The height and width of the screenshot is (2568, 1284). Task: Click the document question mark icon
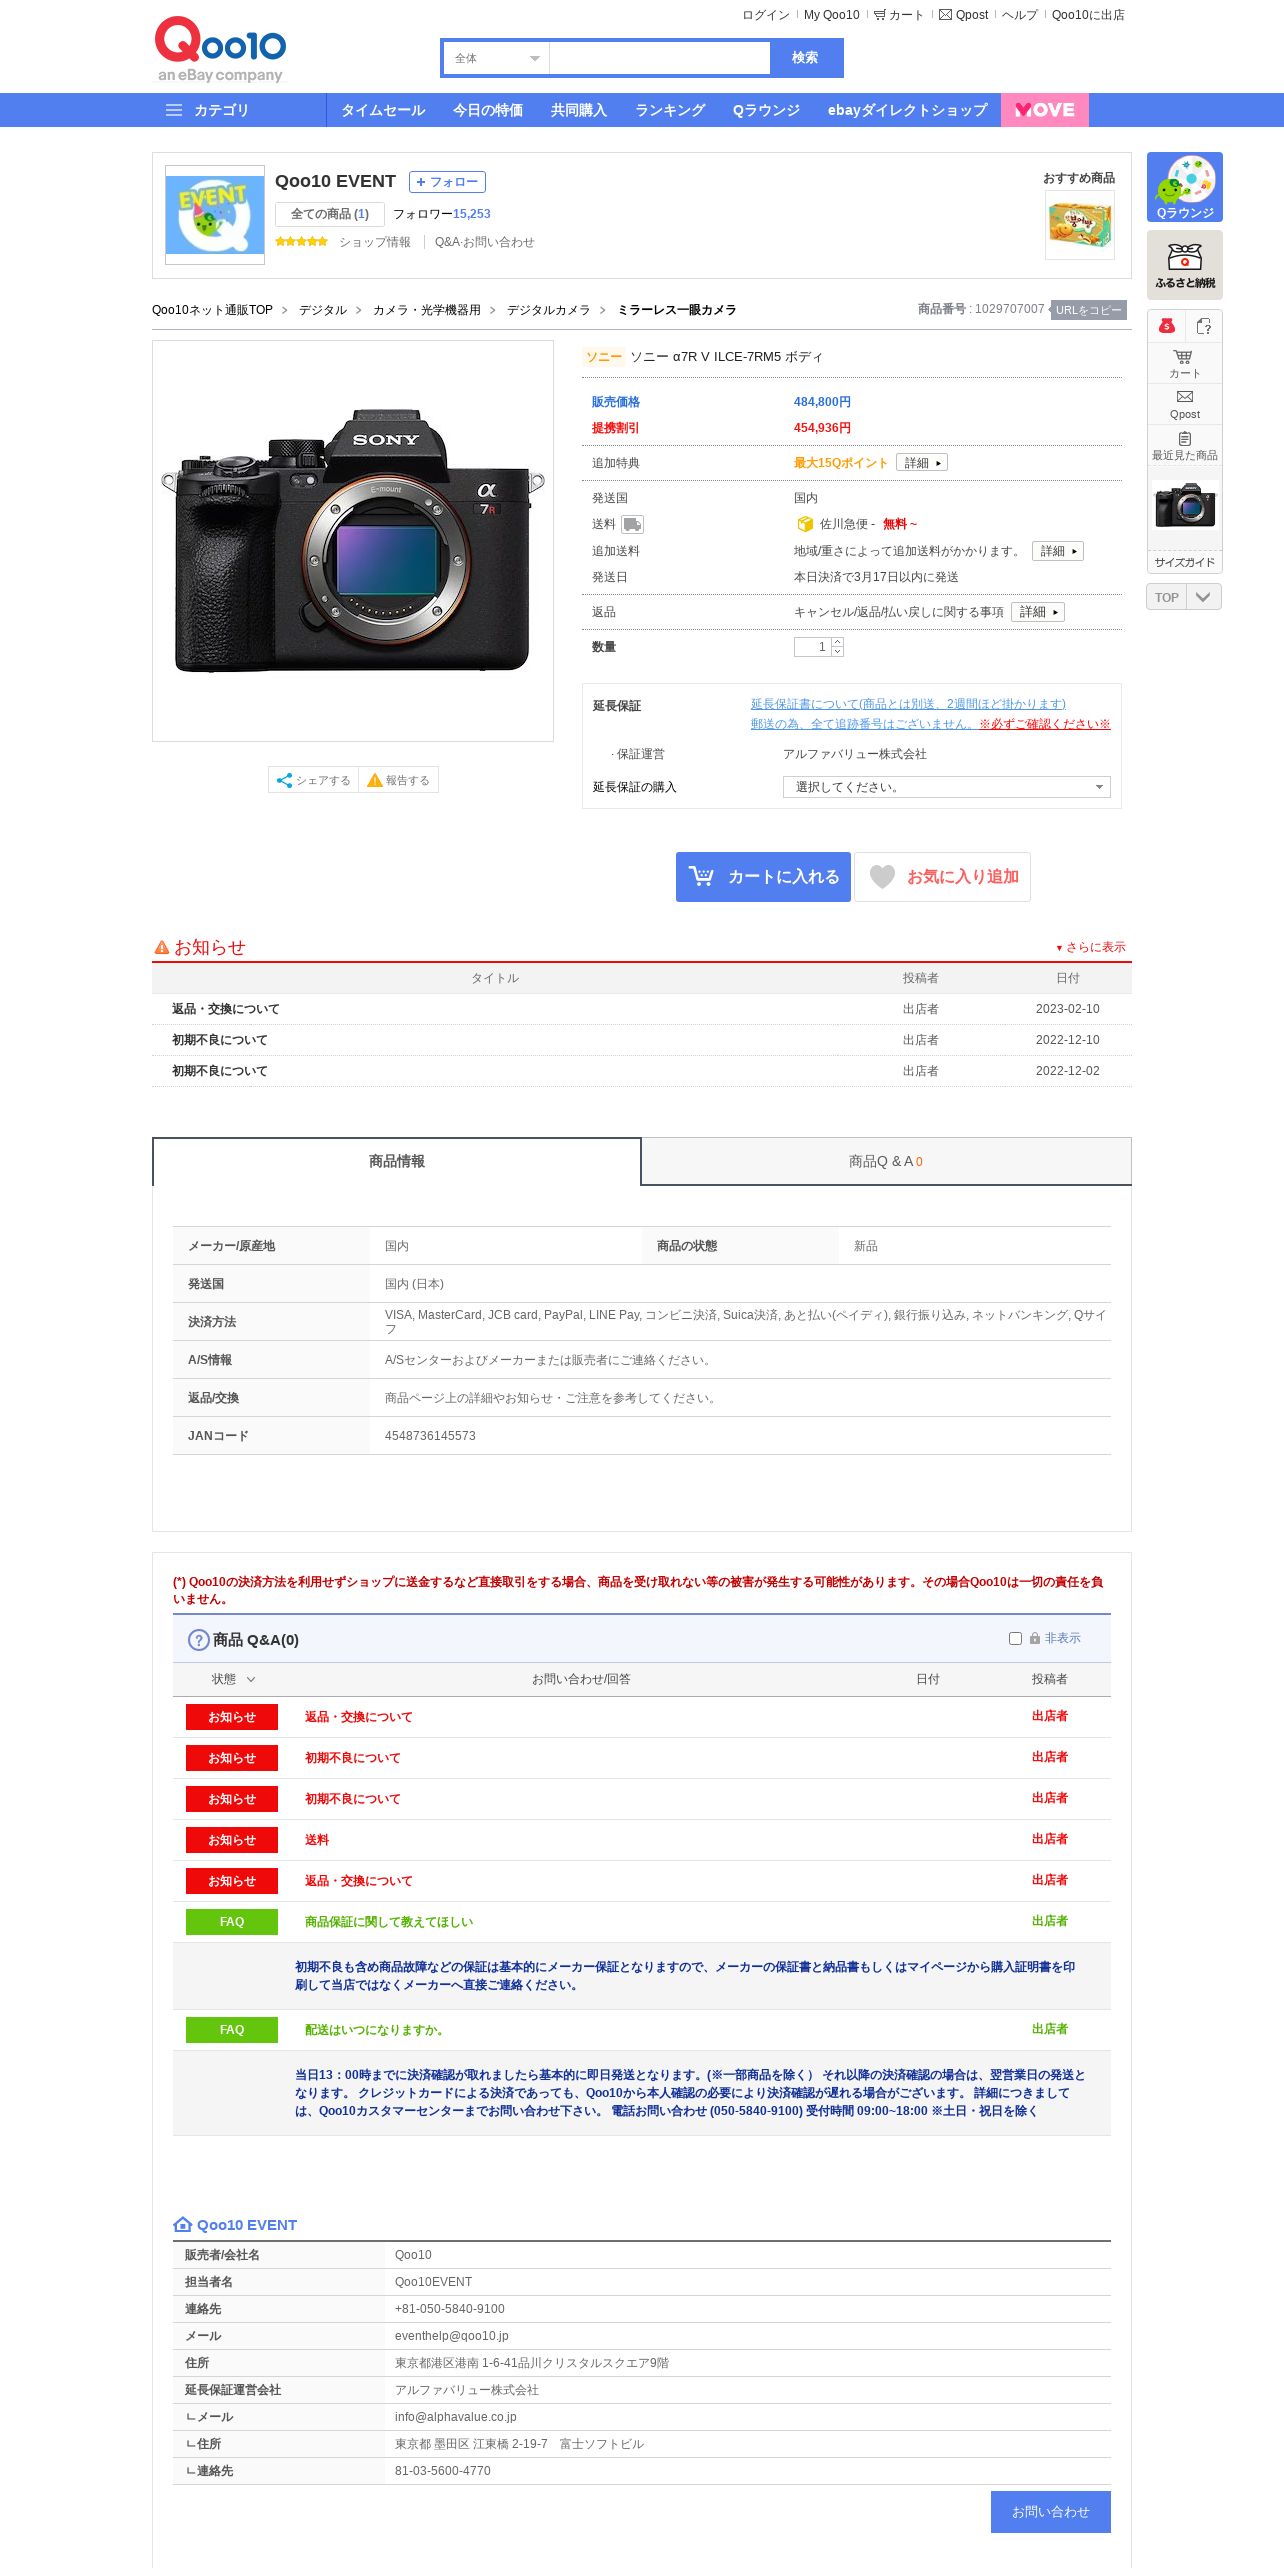[x=1204, y=326]
